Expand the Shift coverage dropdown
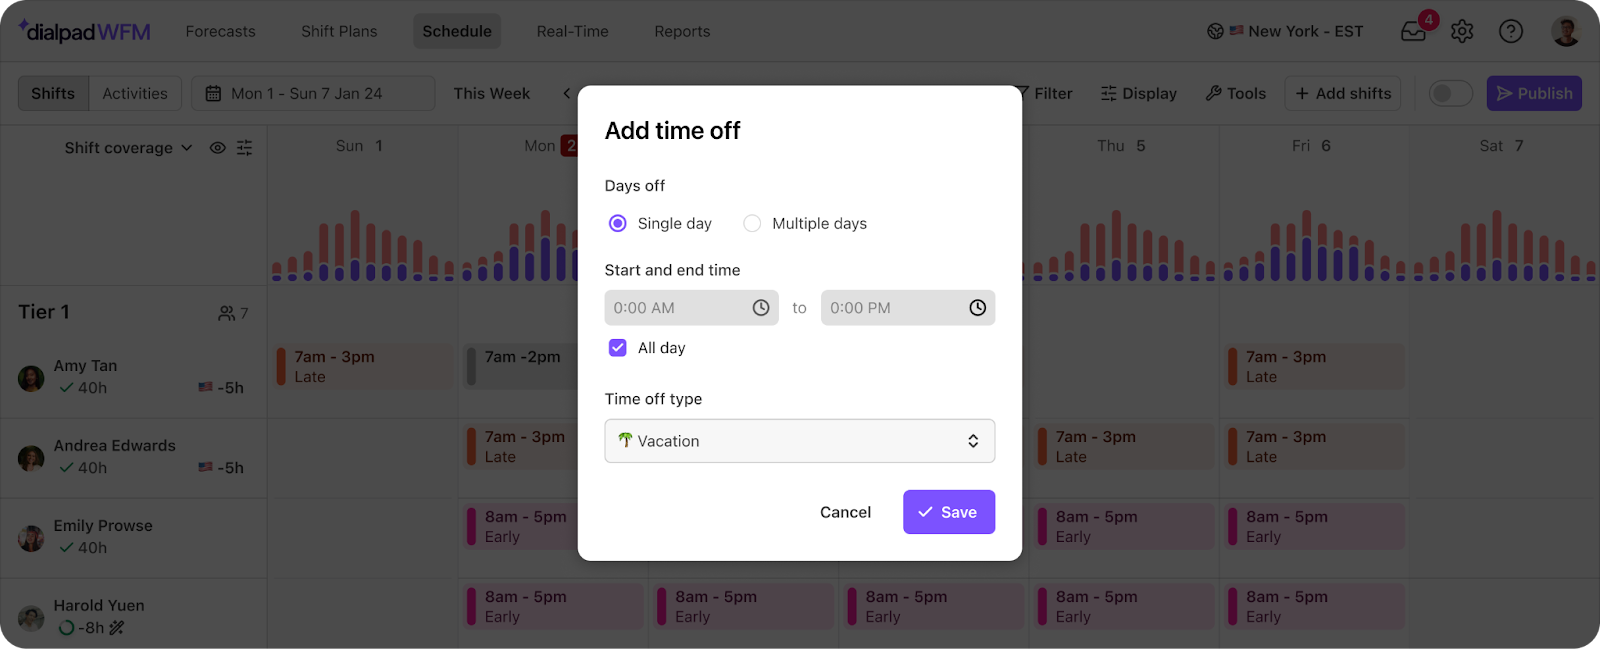1600x649 pixels. coord(129,148)
